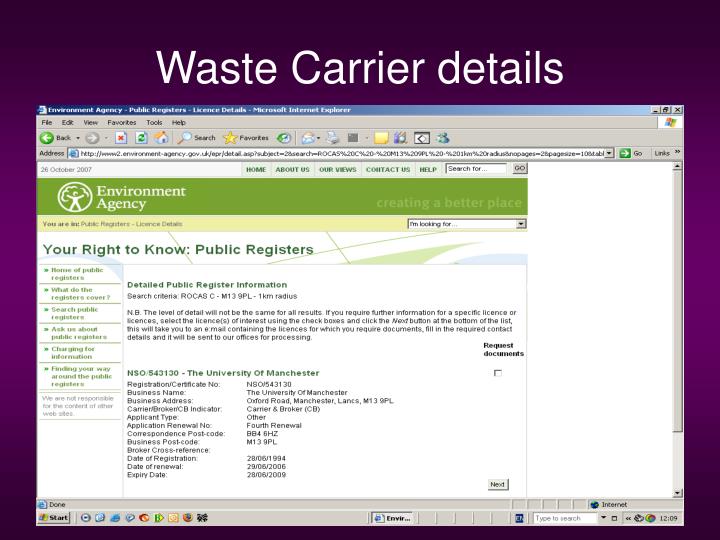
Task: Open the View menu
Action: click(x=90, y=123)
